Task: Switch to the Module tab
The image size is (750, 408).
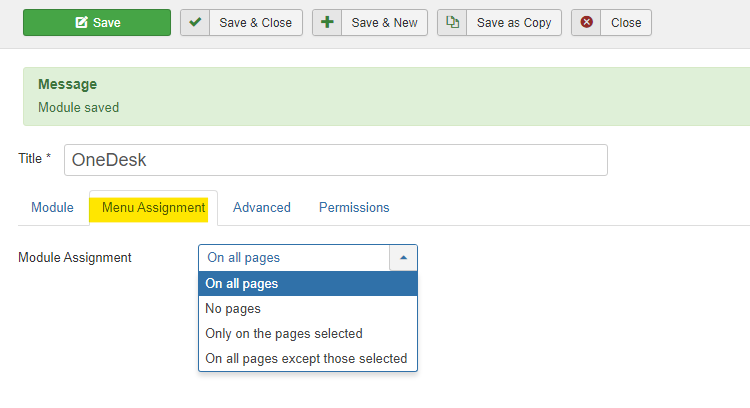Action: 52,208
